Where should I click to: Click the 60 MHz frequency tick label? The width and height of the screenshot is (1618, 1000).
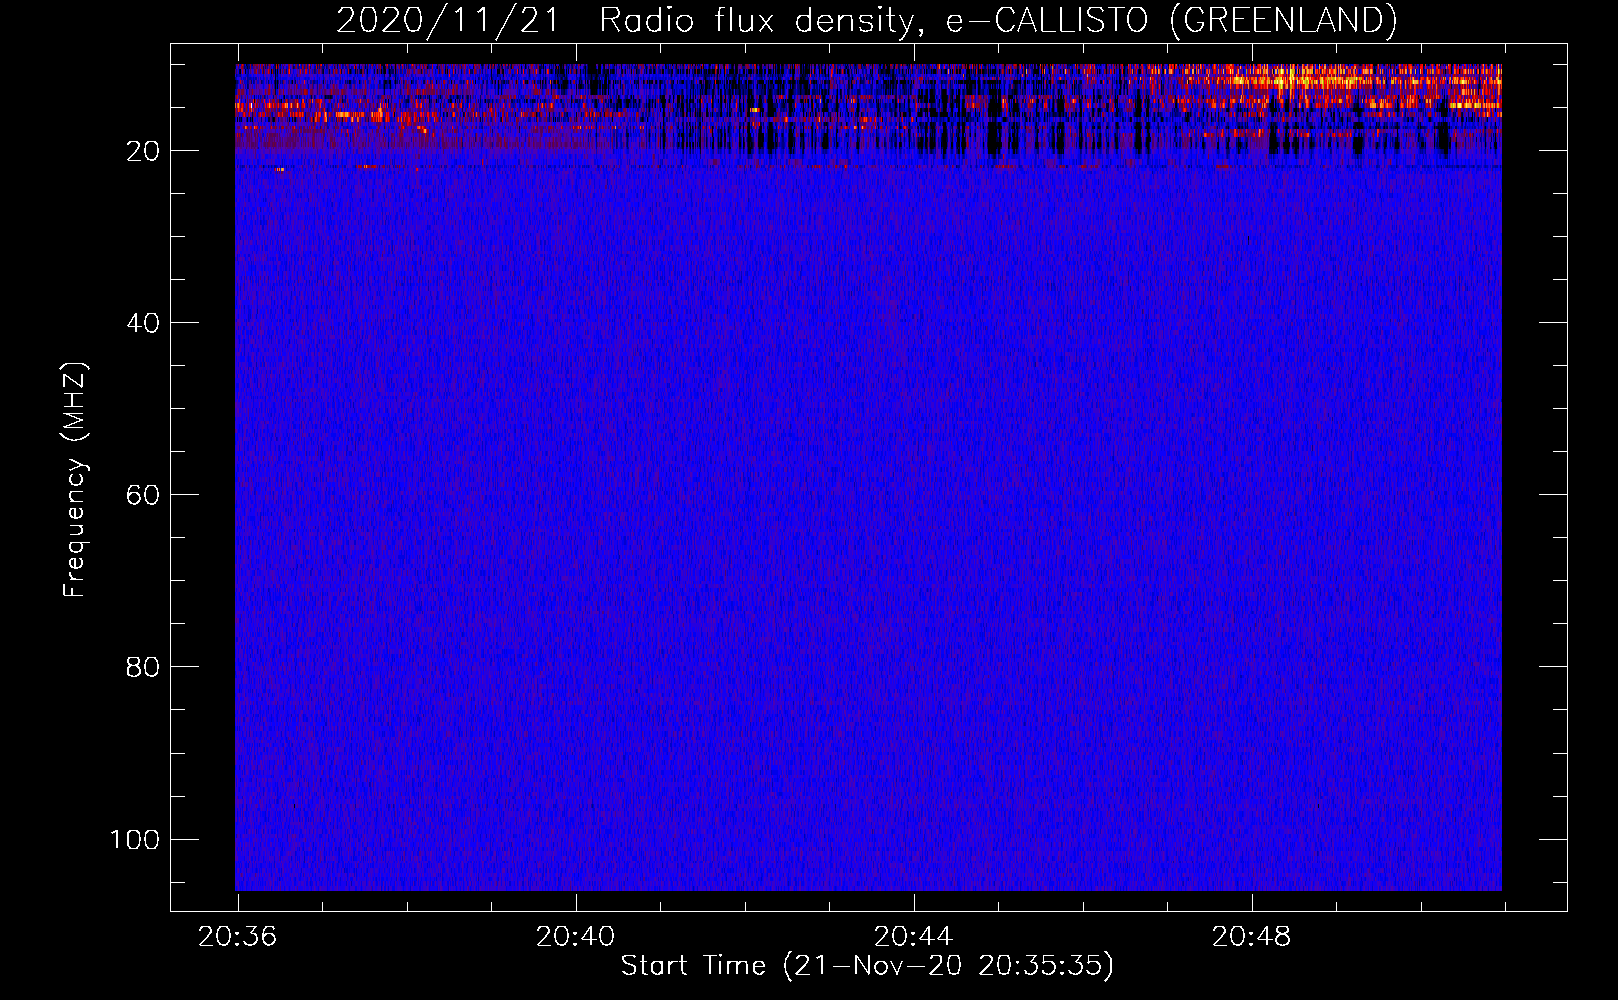143,495
